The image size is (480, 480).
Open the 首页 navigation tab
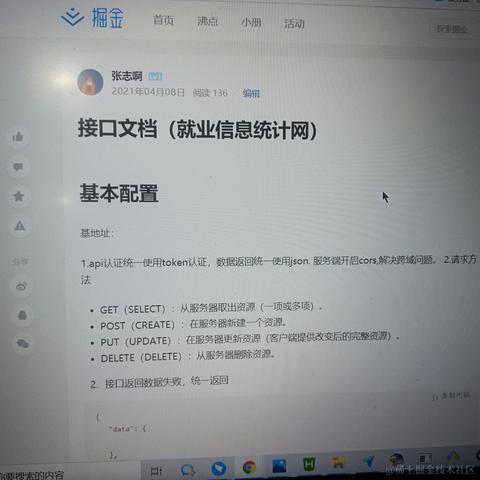point(163,20)
